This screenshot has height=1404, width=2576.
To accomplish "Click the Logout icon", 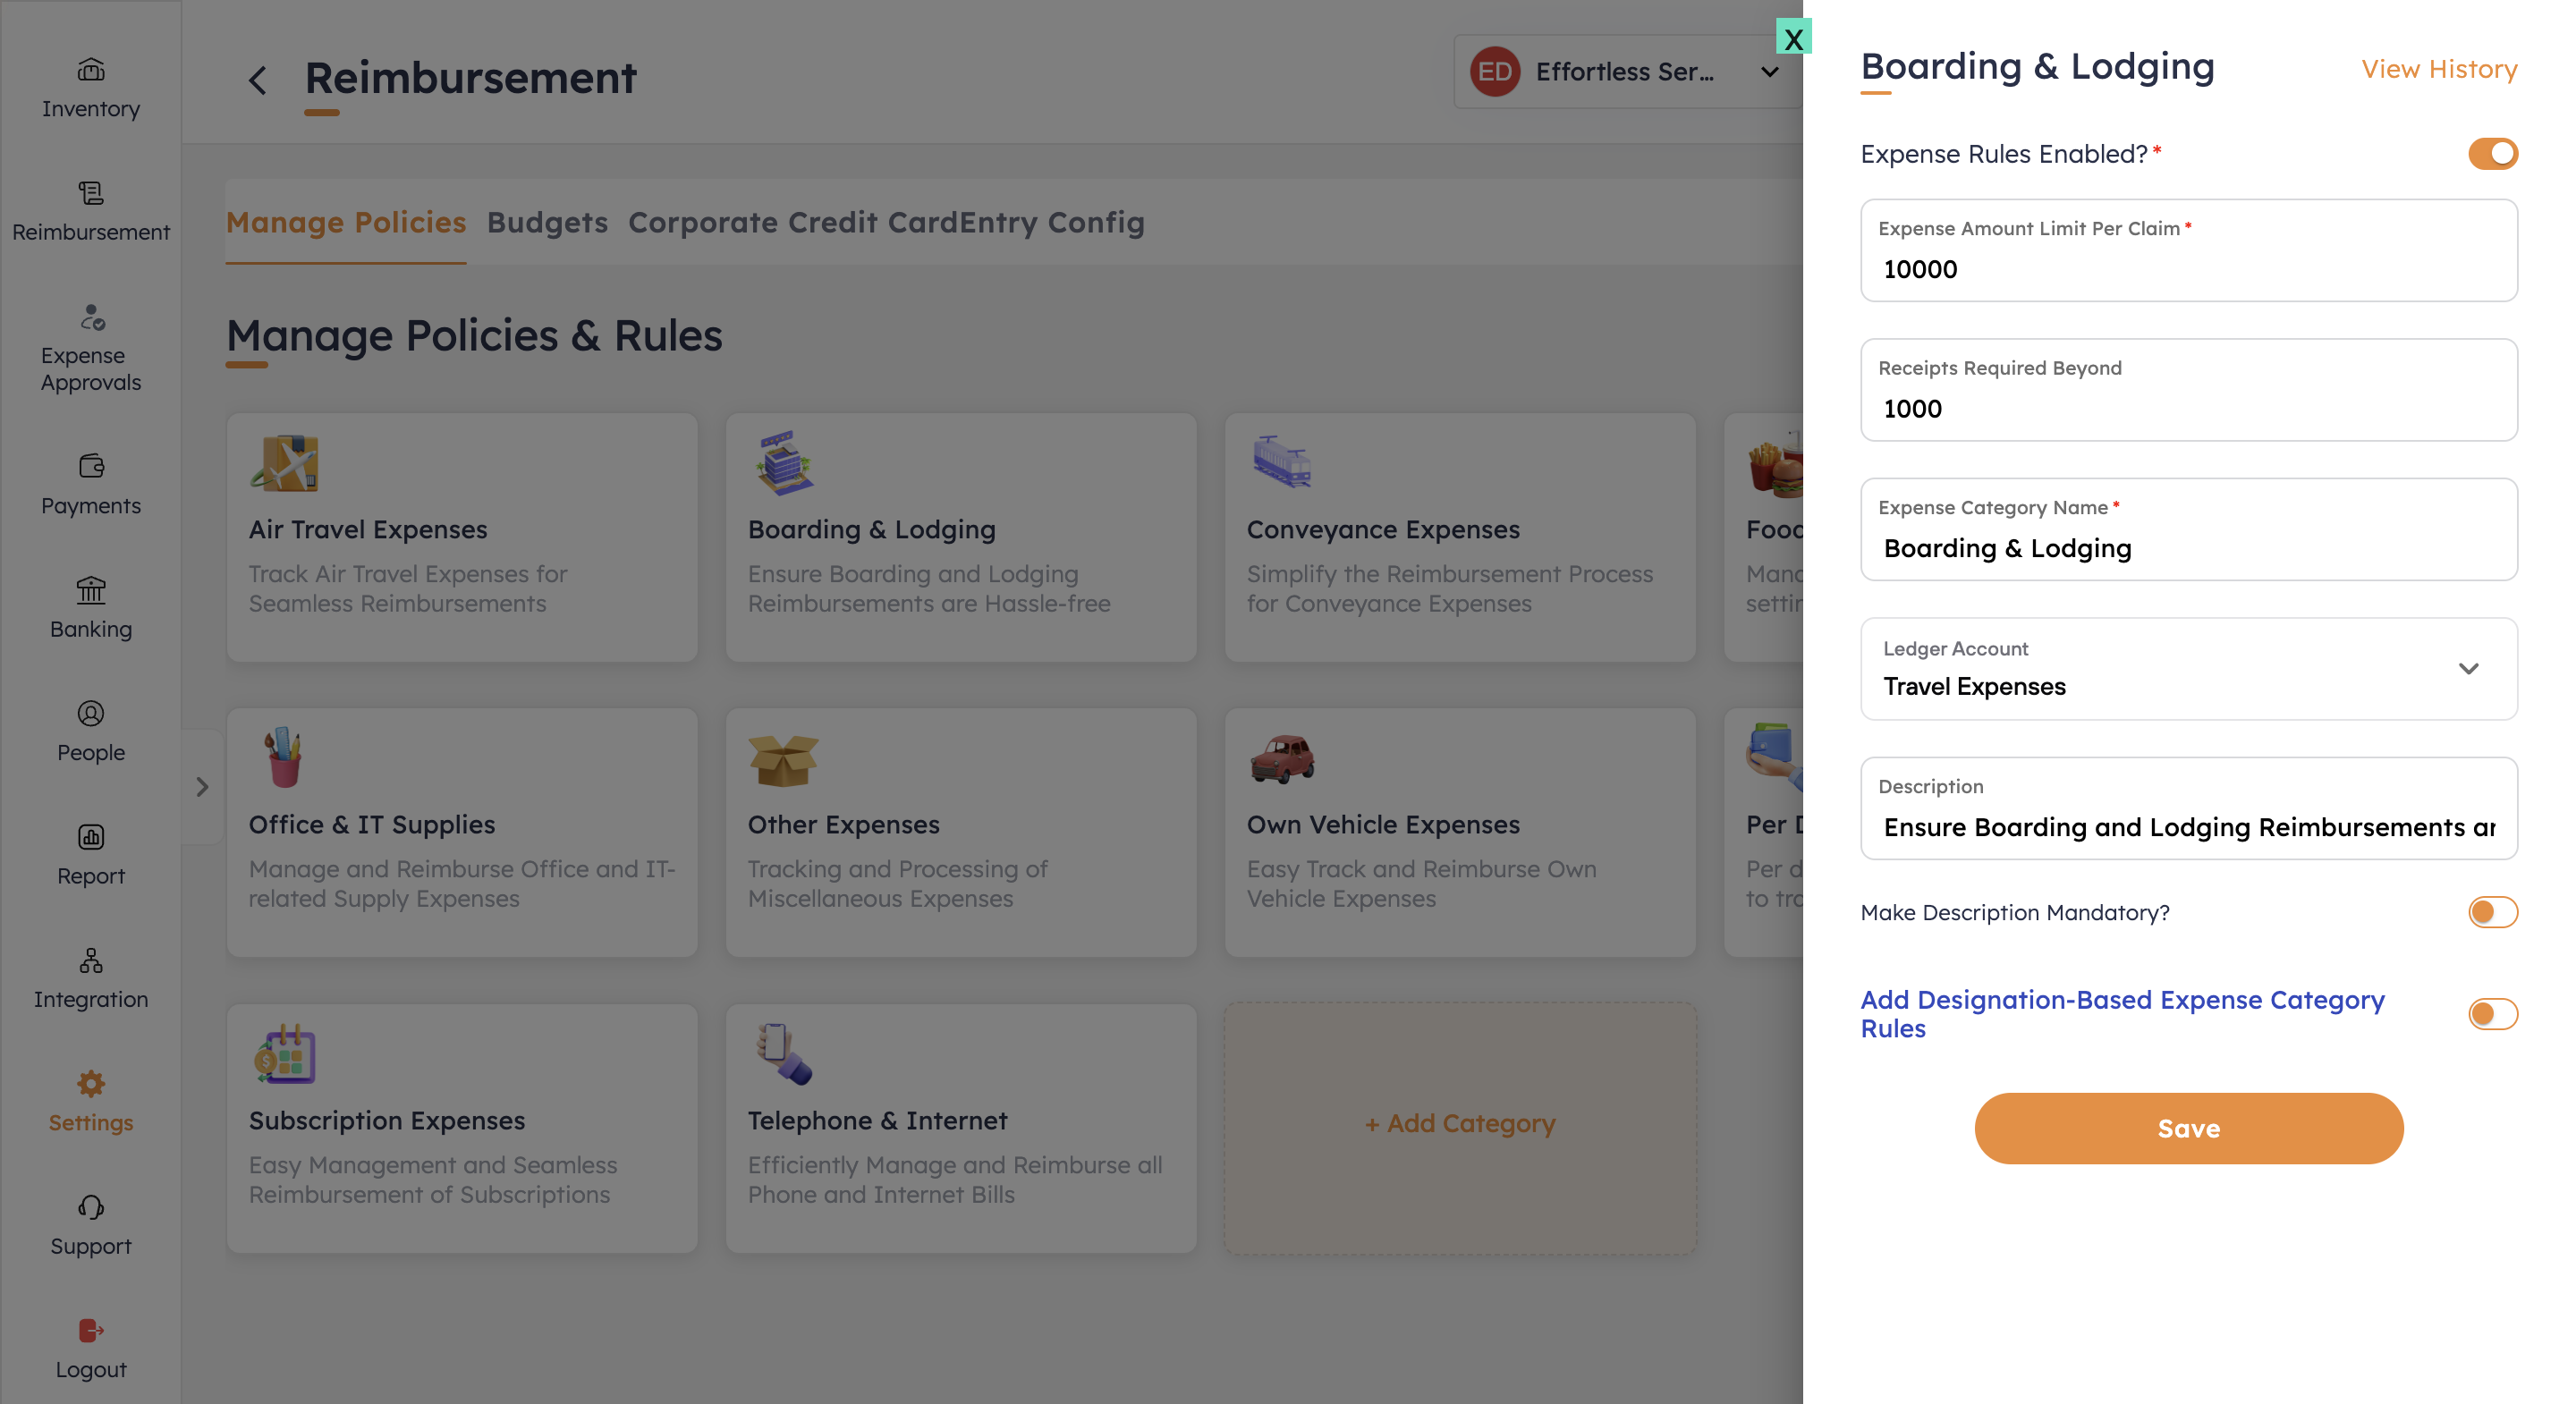I will pos(91,1330).
